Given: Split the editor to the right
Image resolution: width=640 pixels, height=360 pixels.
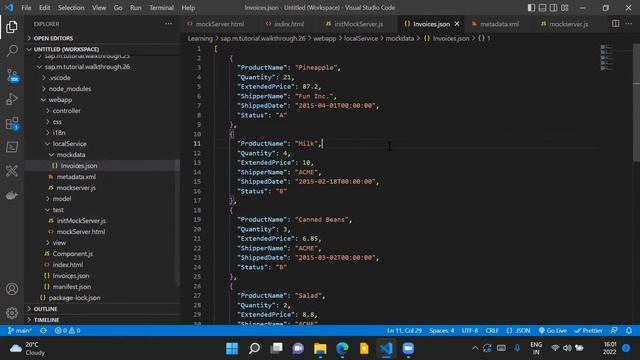Looking at the screenshot, I should click(x=615, y=24).
